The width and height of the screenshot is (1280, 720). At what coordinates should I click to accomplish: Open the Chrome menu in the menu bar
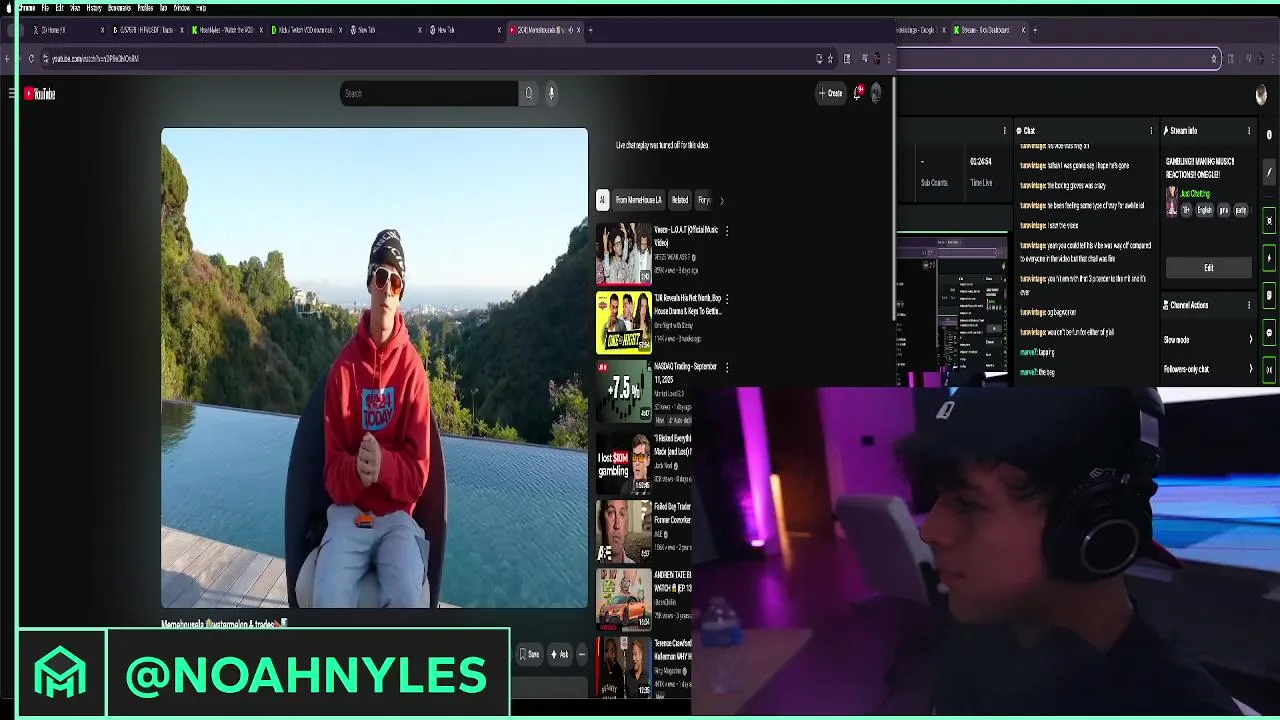coord(27,8)
